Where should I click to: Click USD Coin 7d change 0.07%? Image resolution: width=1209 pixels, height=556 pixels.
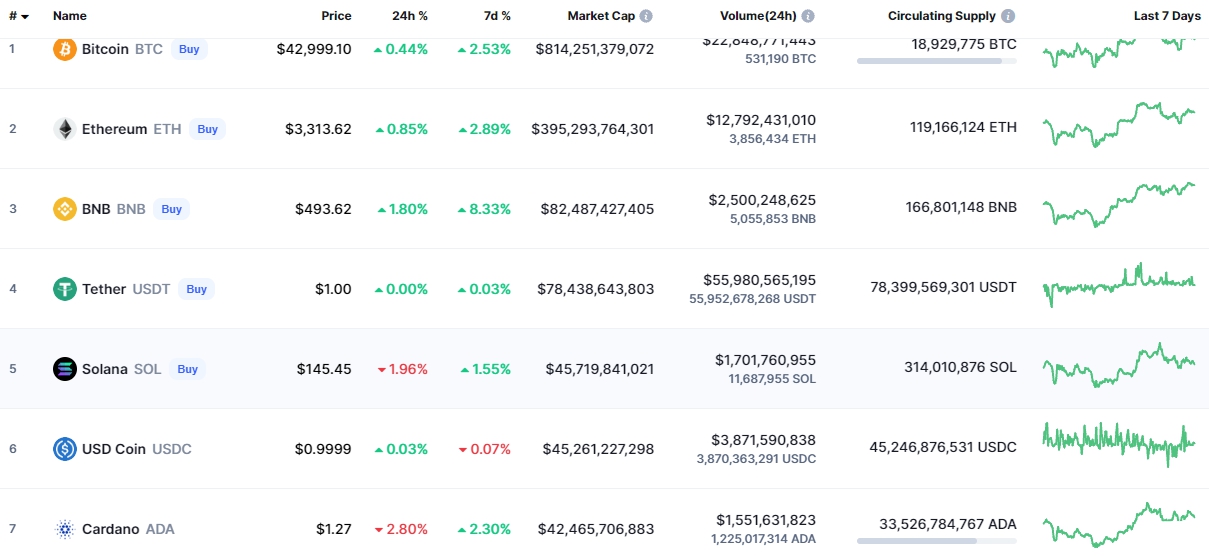click(x=484, y=449)
